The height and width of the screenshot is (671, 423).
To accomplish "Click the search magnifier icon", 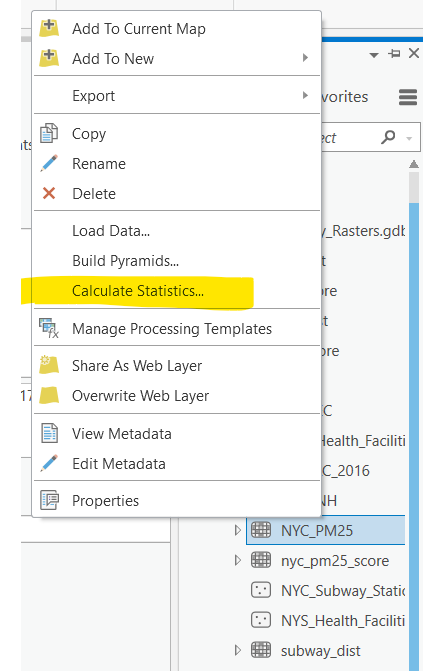I will (x=388, y=137).
